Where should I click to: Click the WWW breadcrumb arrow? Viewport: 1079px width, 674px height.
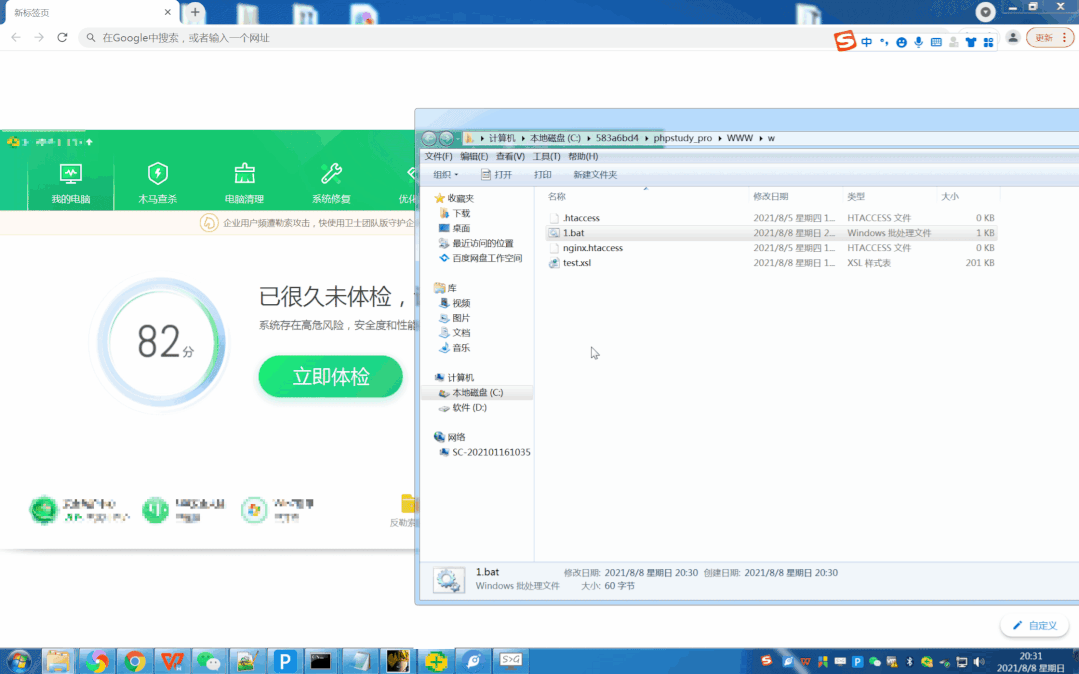[760, 138]
